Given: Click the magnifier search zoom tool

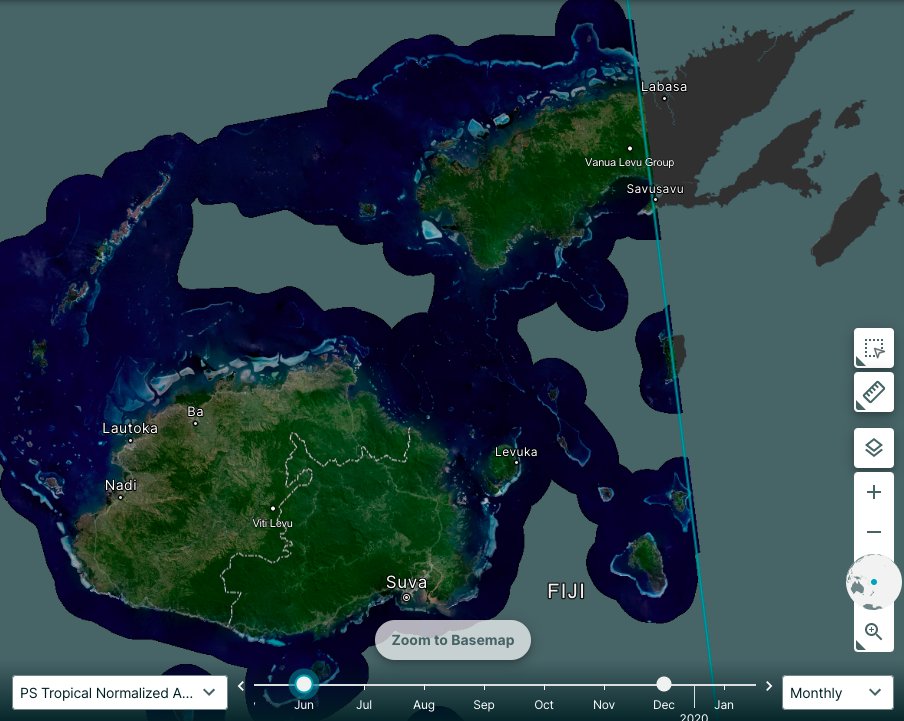Looking at the screenshot, I should [873, 632].
